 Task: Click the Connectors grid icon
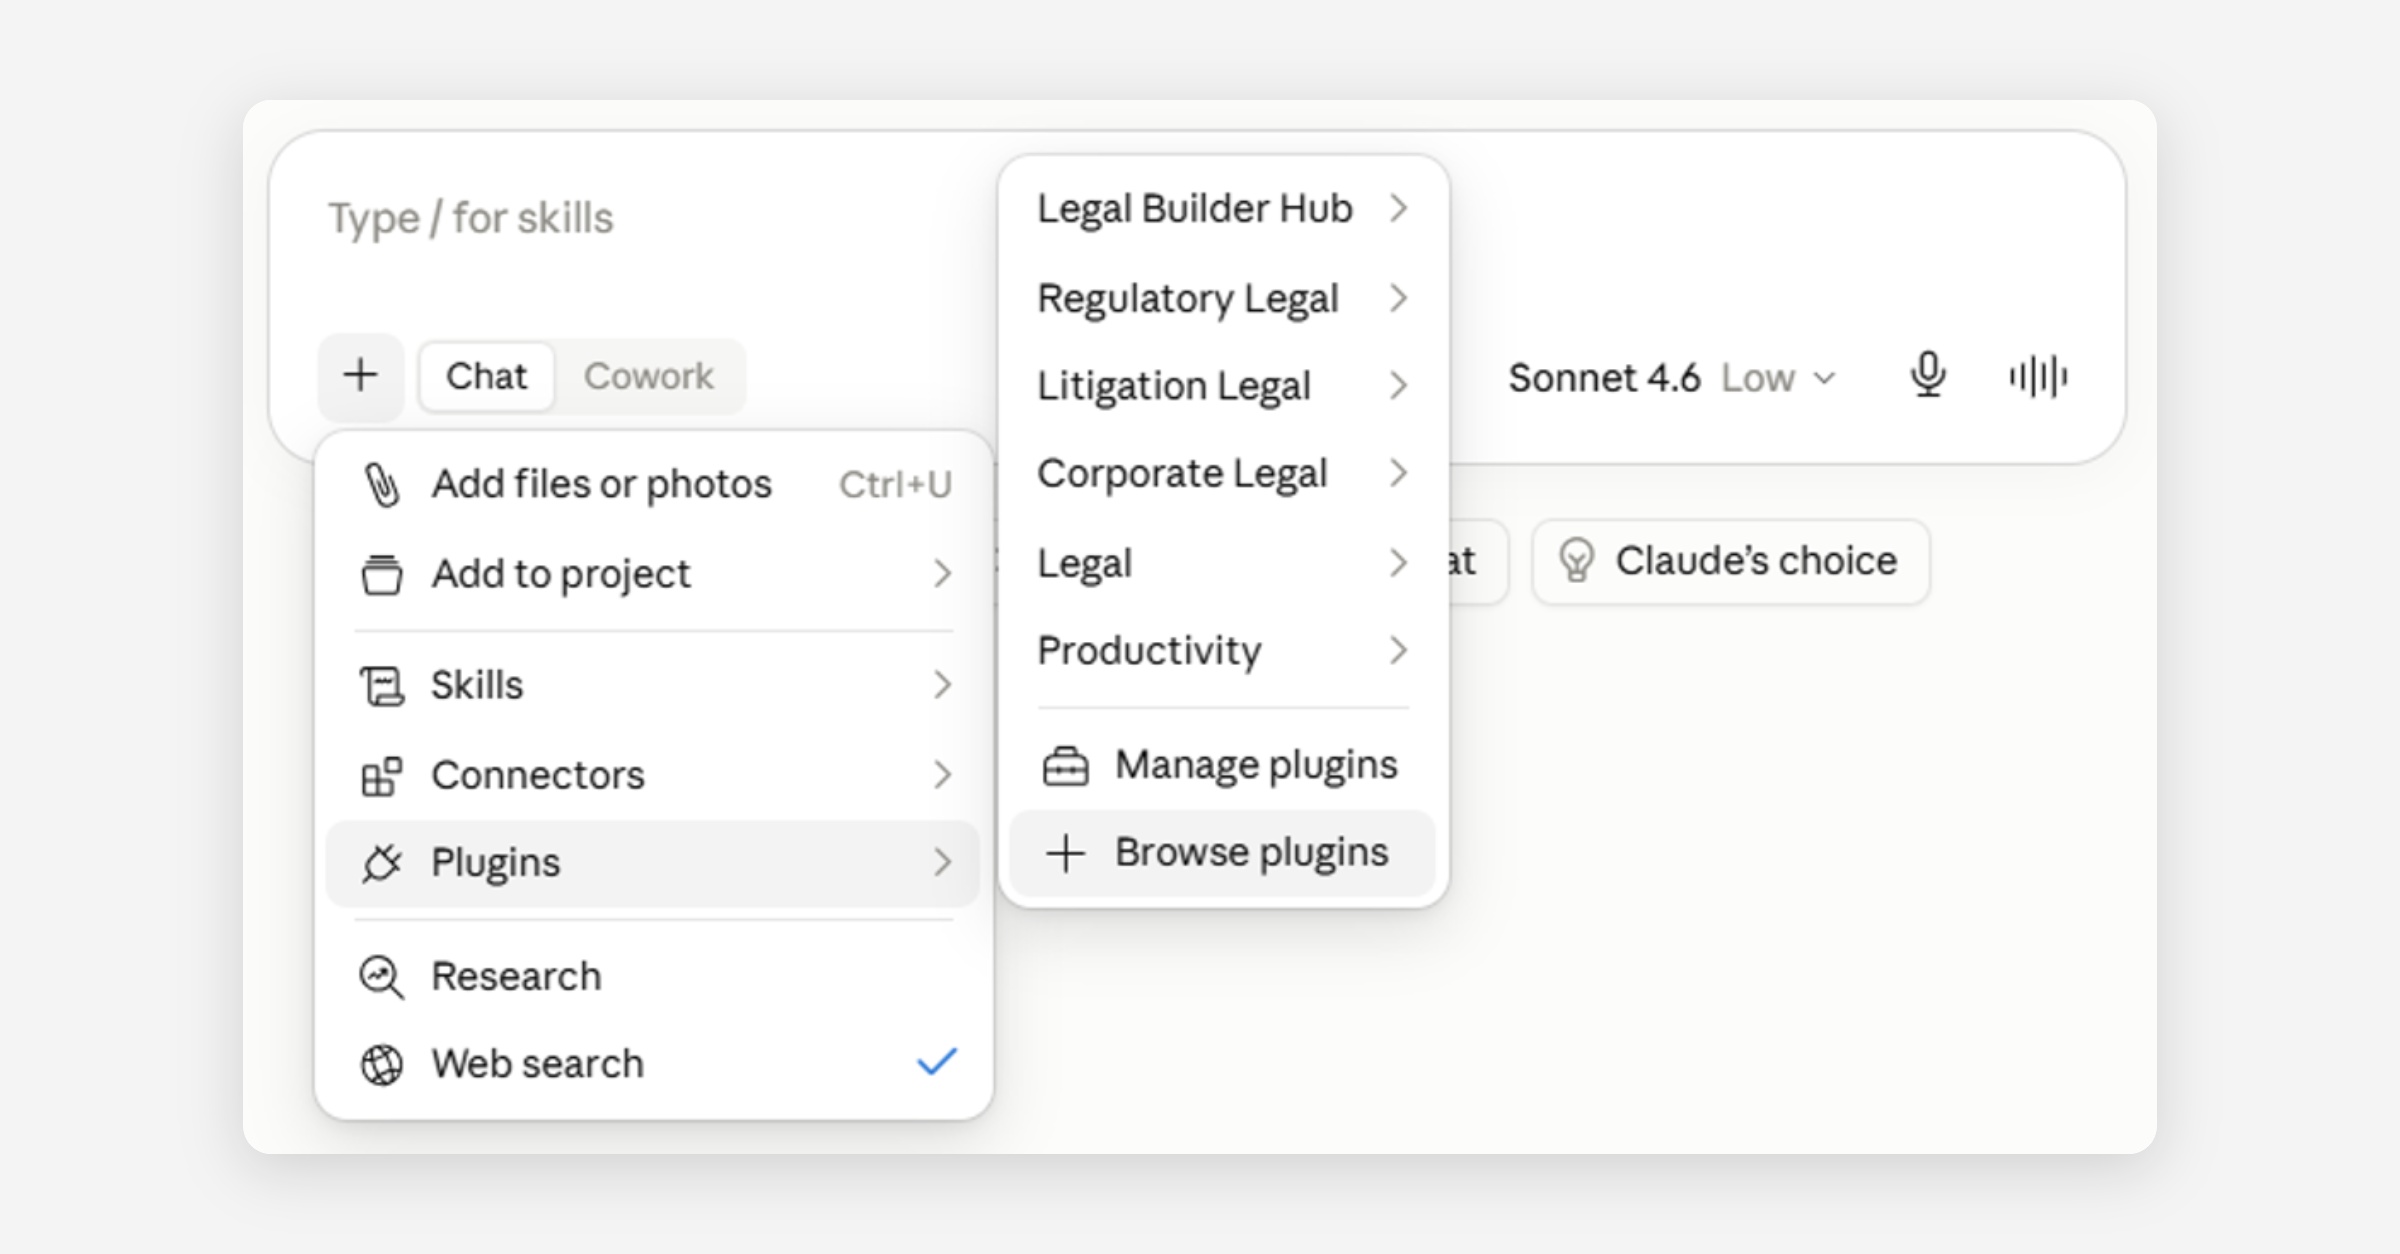click(381, 776)
